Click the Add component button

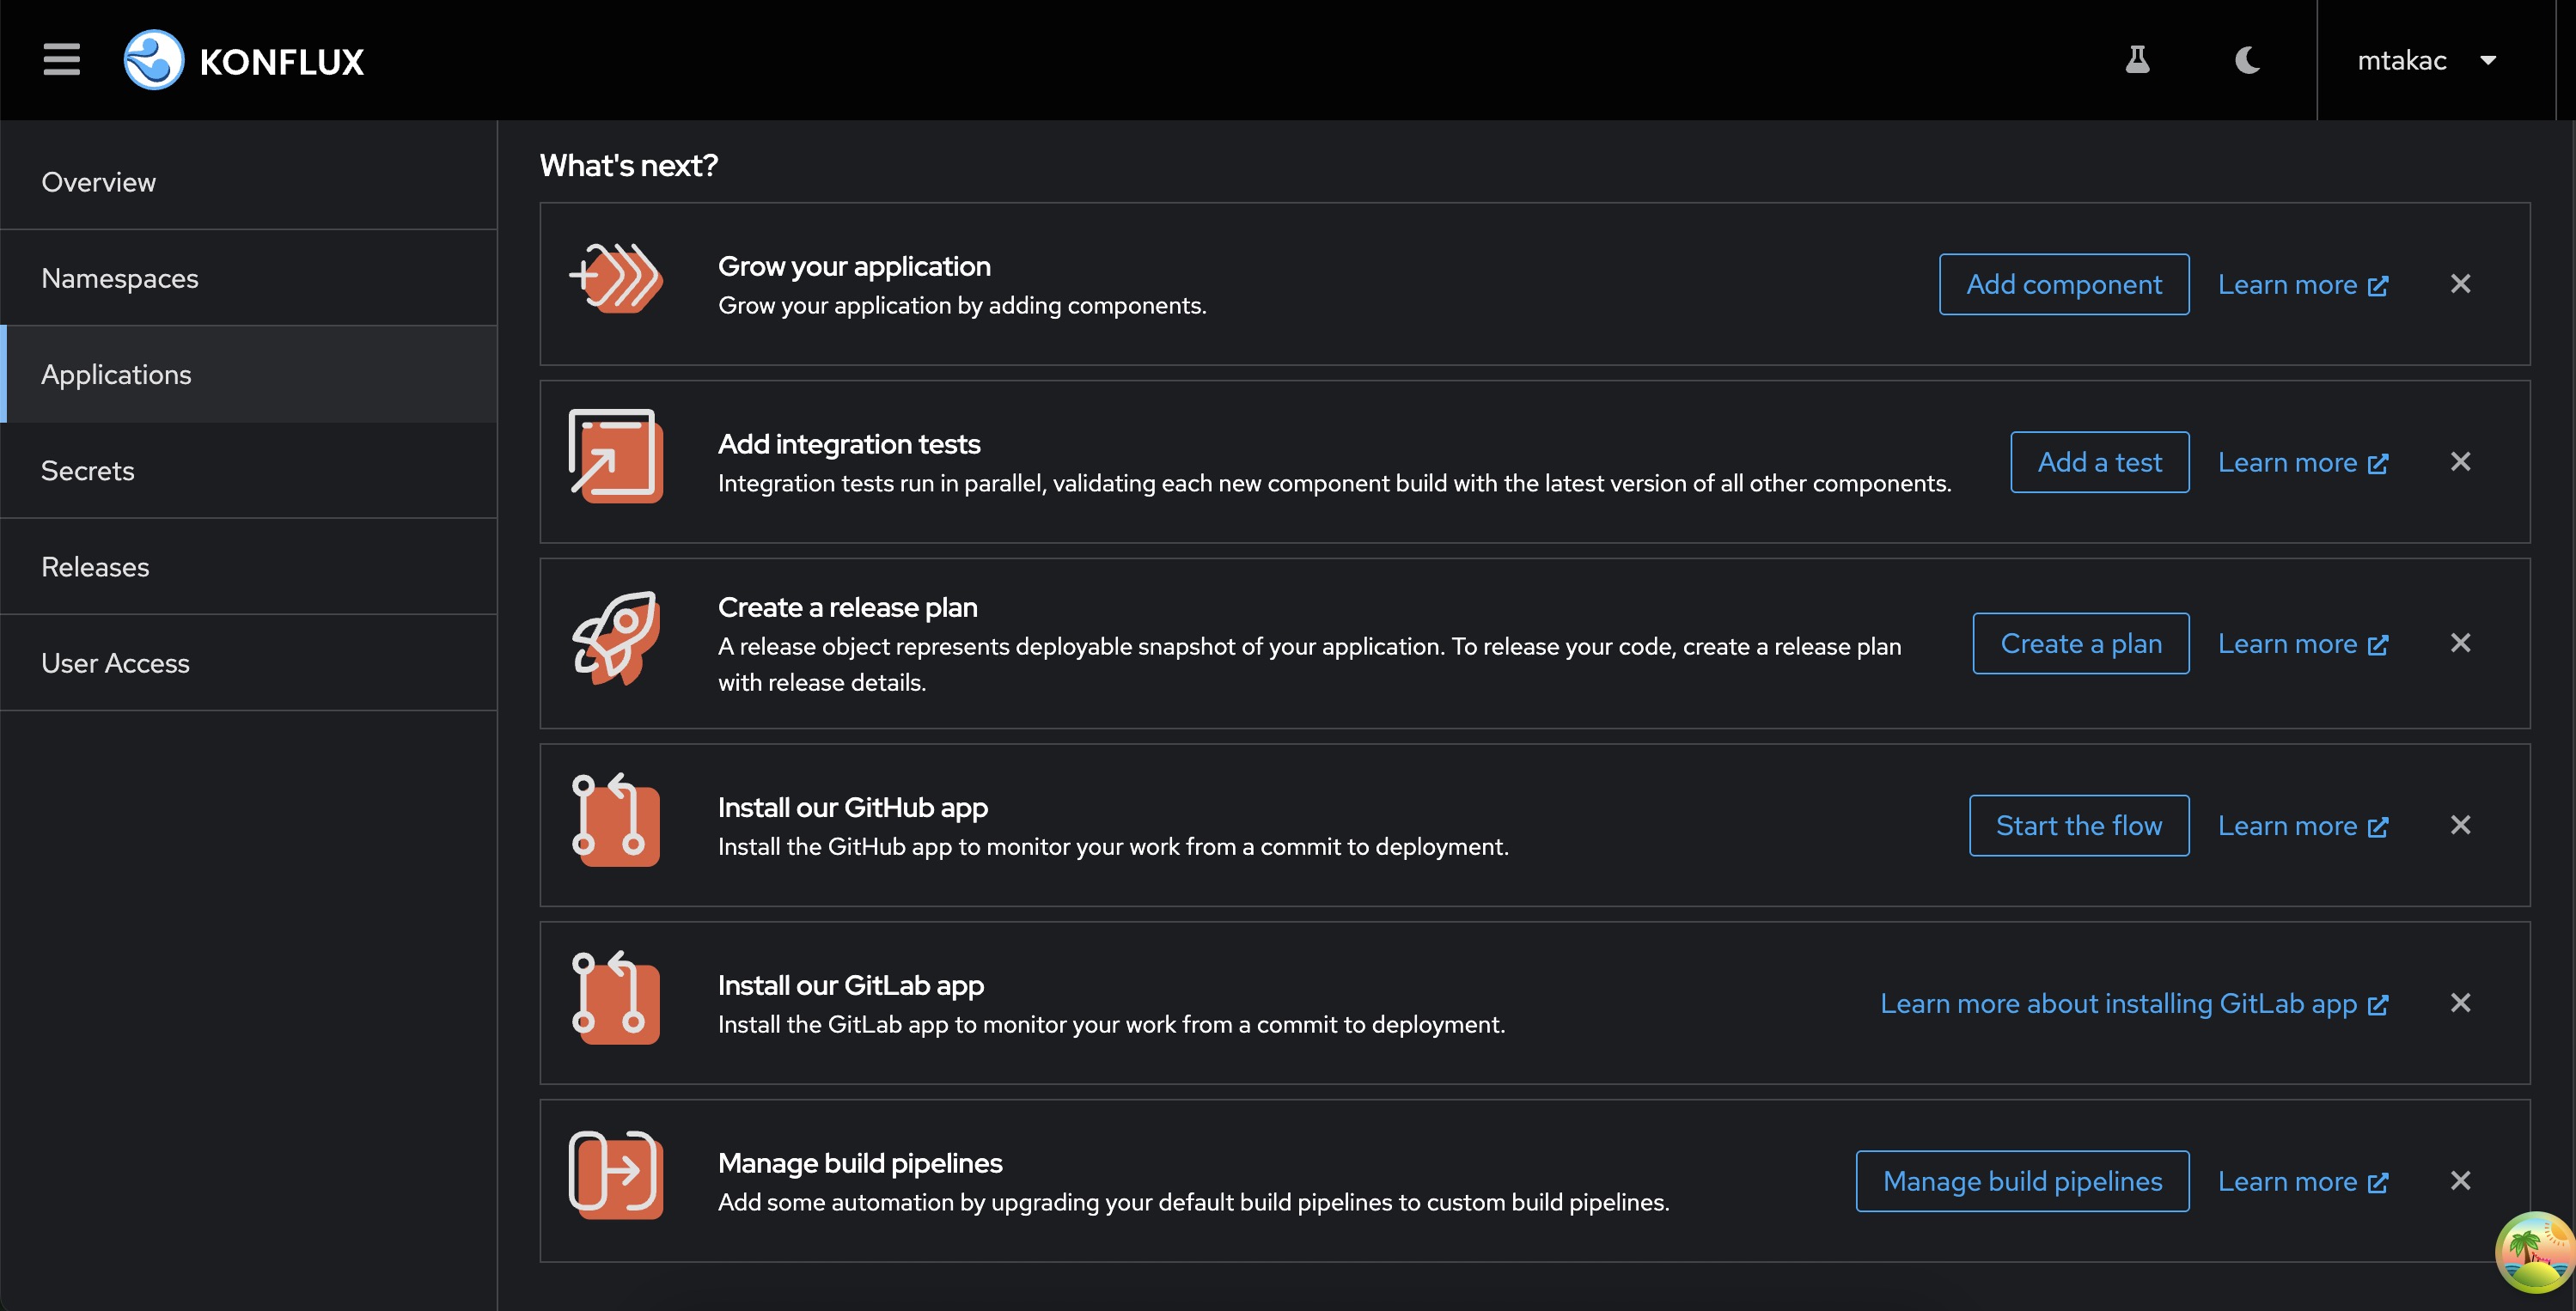[2063, 285]
